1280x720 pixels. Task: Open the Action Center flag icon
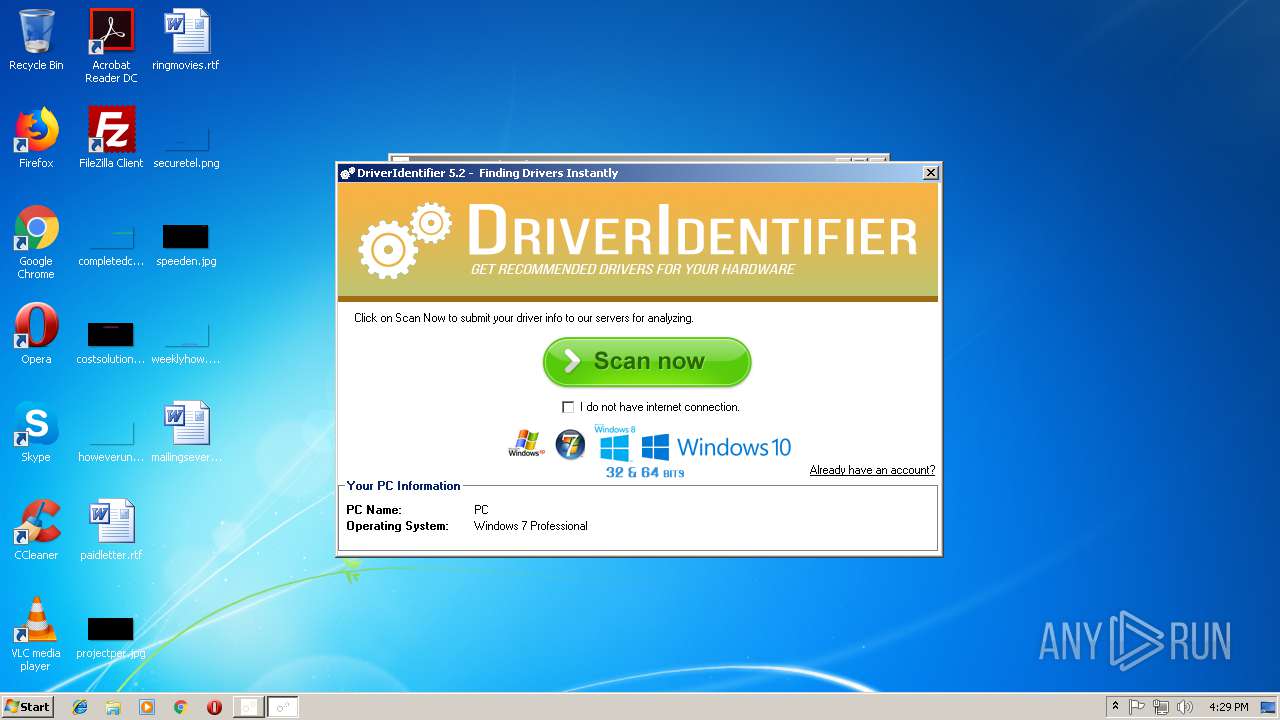pyautogui.click(x=1137, y=706)
